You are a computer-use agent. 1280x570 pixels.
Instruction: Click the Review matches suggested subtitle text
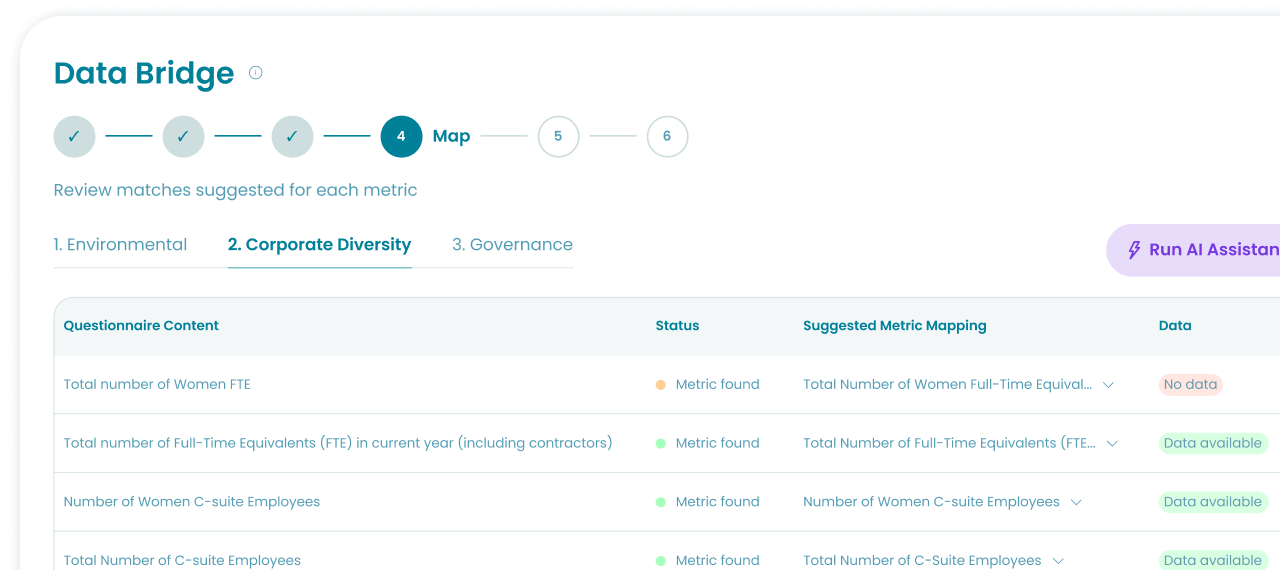coord(235,190)
